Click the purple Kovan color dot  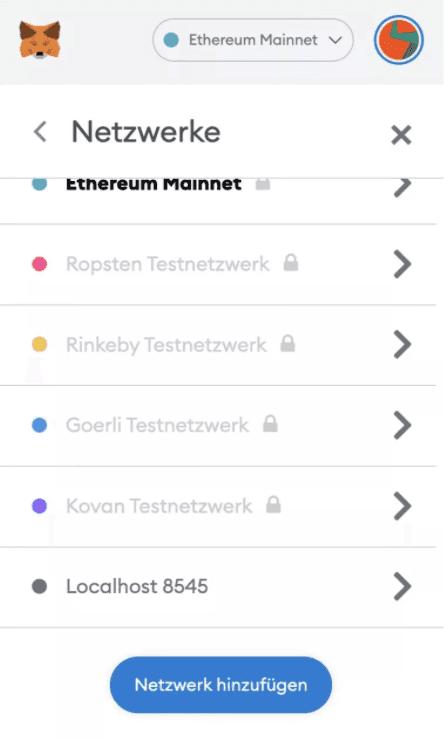(40, 506)
